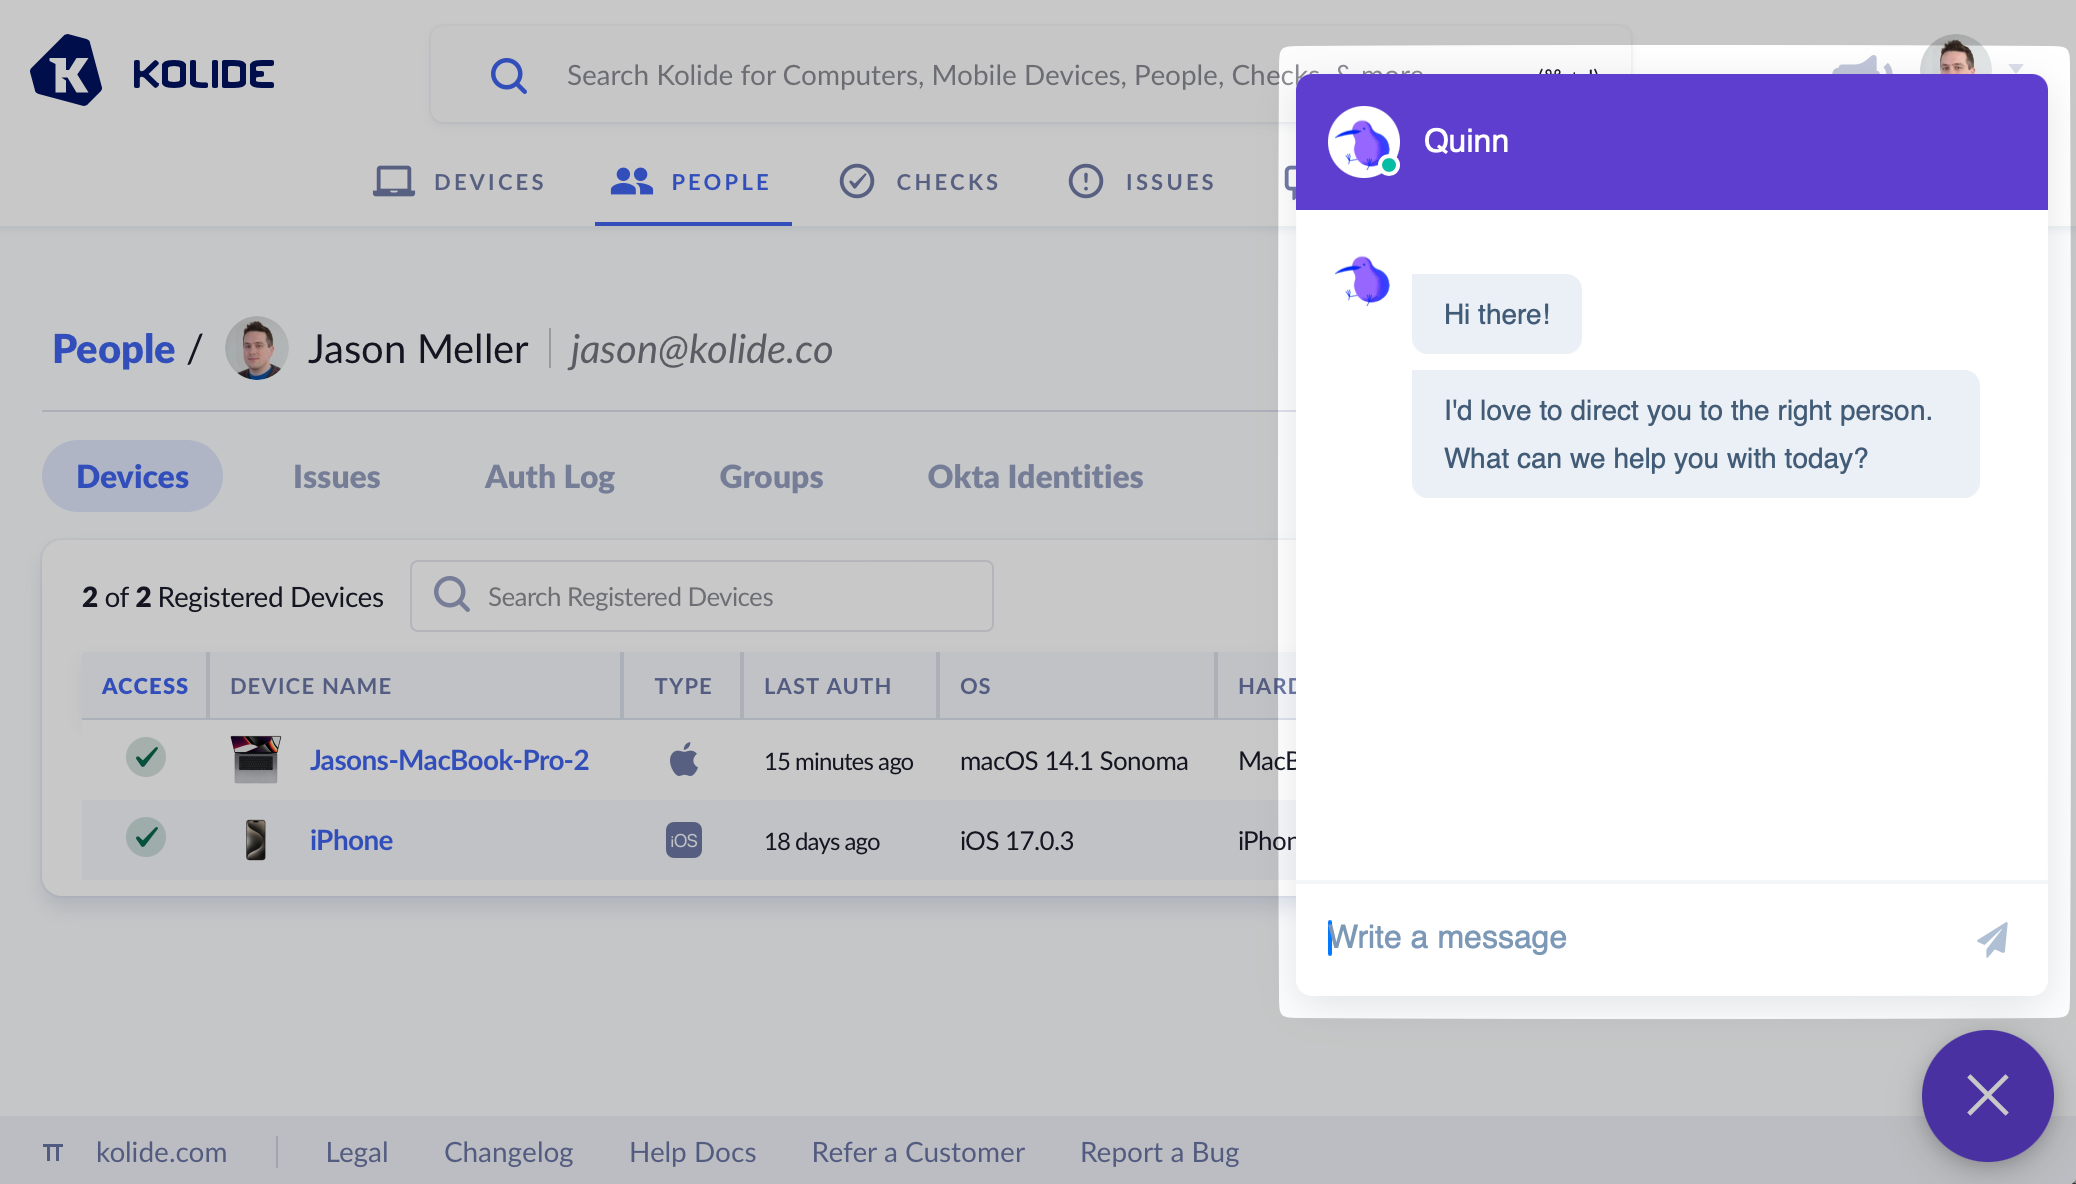Click the iPhone device thumbnail icon
2076x1184 pixels.
256,839
